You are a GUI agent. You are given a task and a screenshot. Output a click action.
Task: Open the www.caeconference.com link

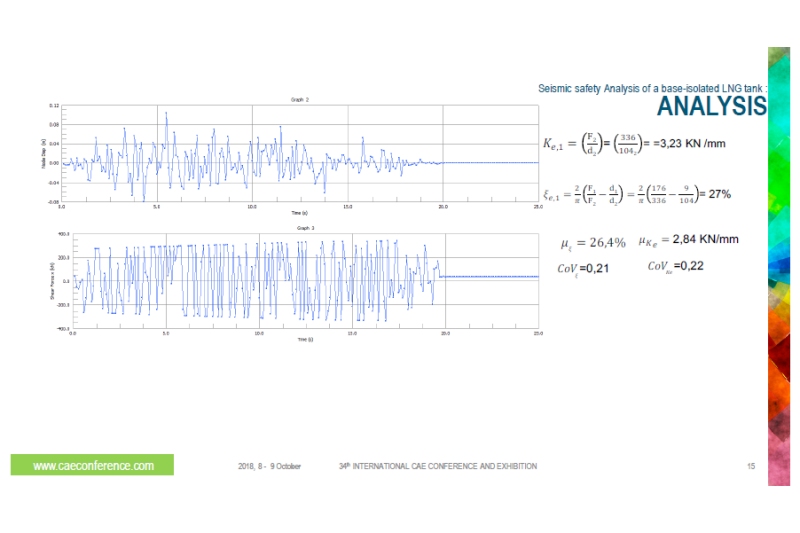coord(92,465)
